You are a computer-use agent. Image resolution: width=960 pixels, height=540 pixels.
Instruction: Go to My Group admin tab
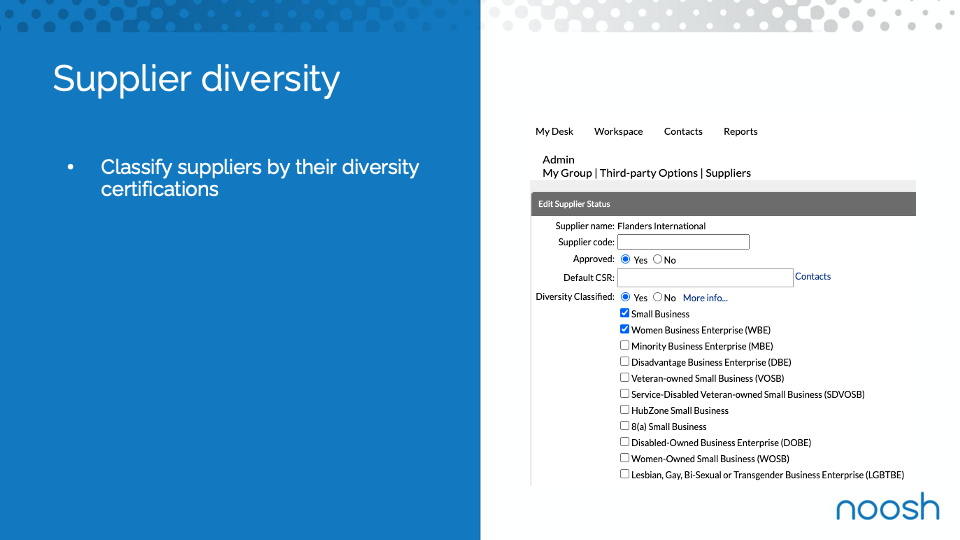pyautogui.click(x=567, y=173)
